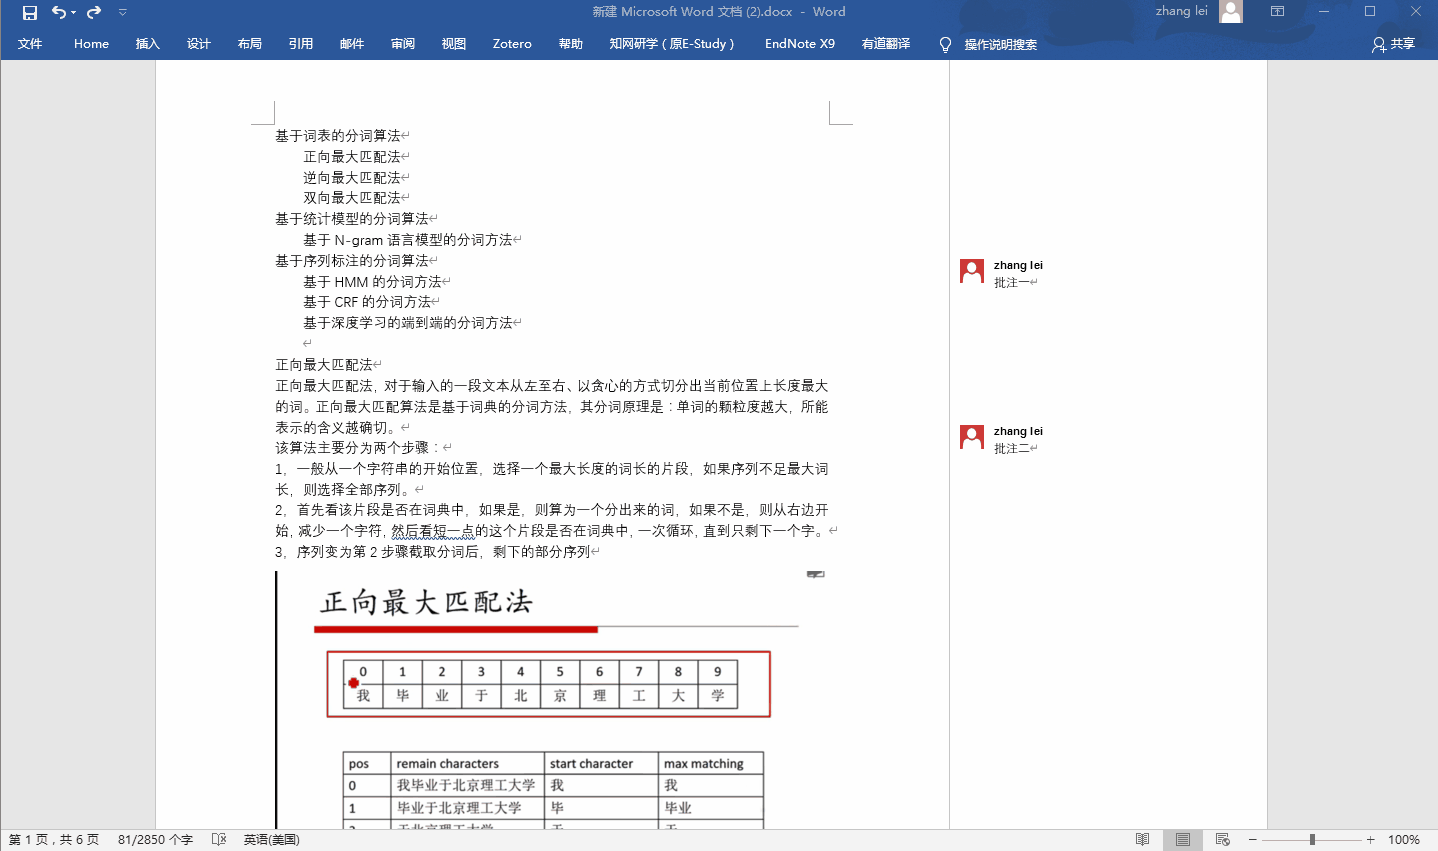Click heading text 基于词表的分词算法
The image size is (1438, 851).
pyautogui.click(x=338, y=136)
